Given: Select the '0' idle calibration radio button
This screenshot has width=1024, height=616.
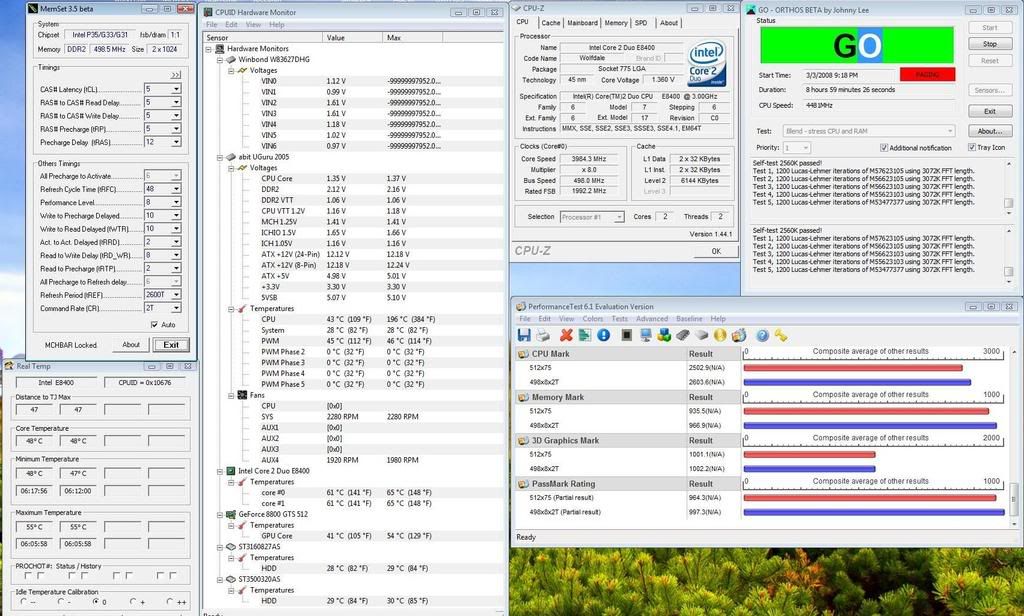Looking at the screenshot, I should point(96,602).
